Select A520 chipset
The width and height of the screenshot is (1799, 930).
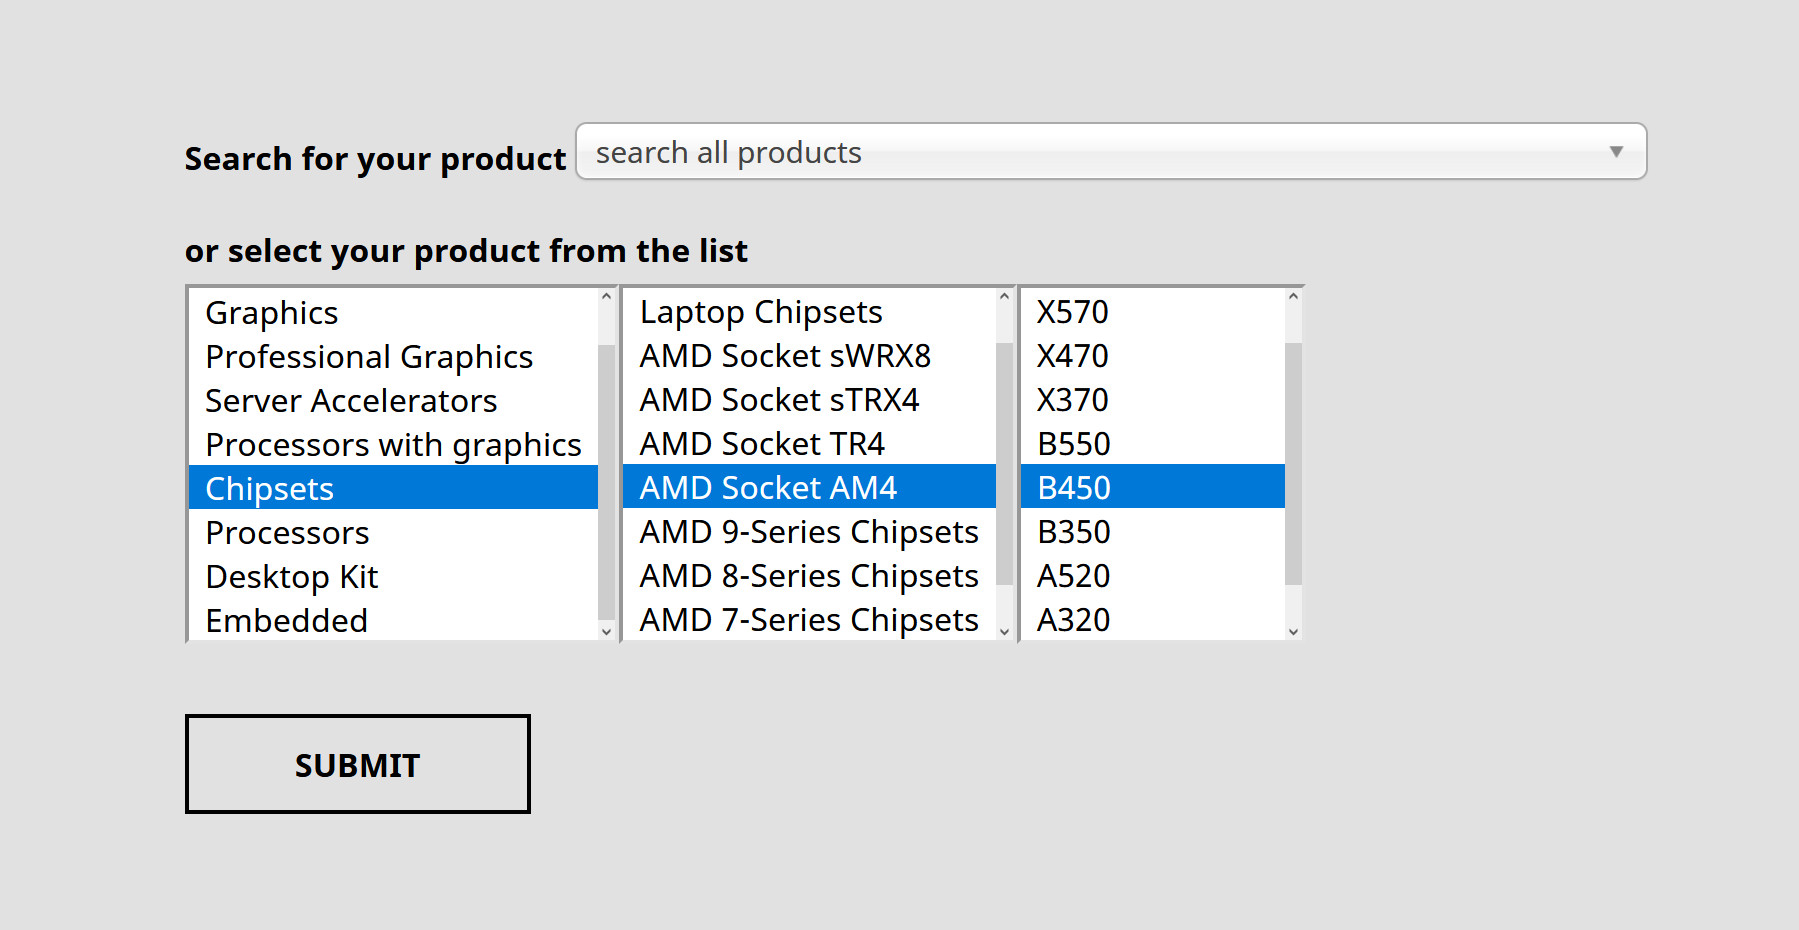pos(1153,575)
